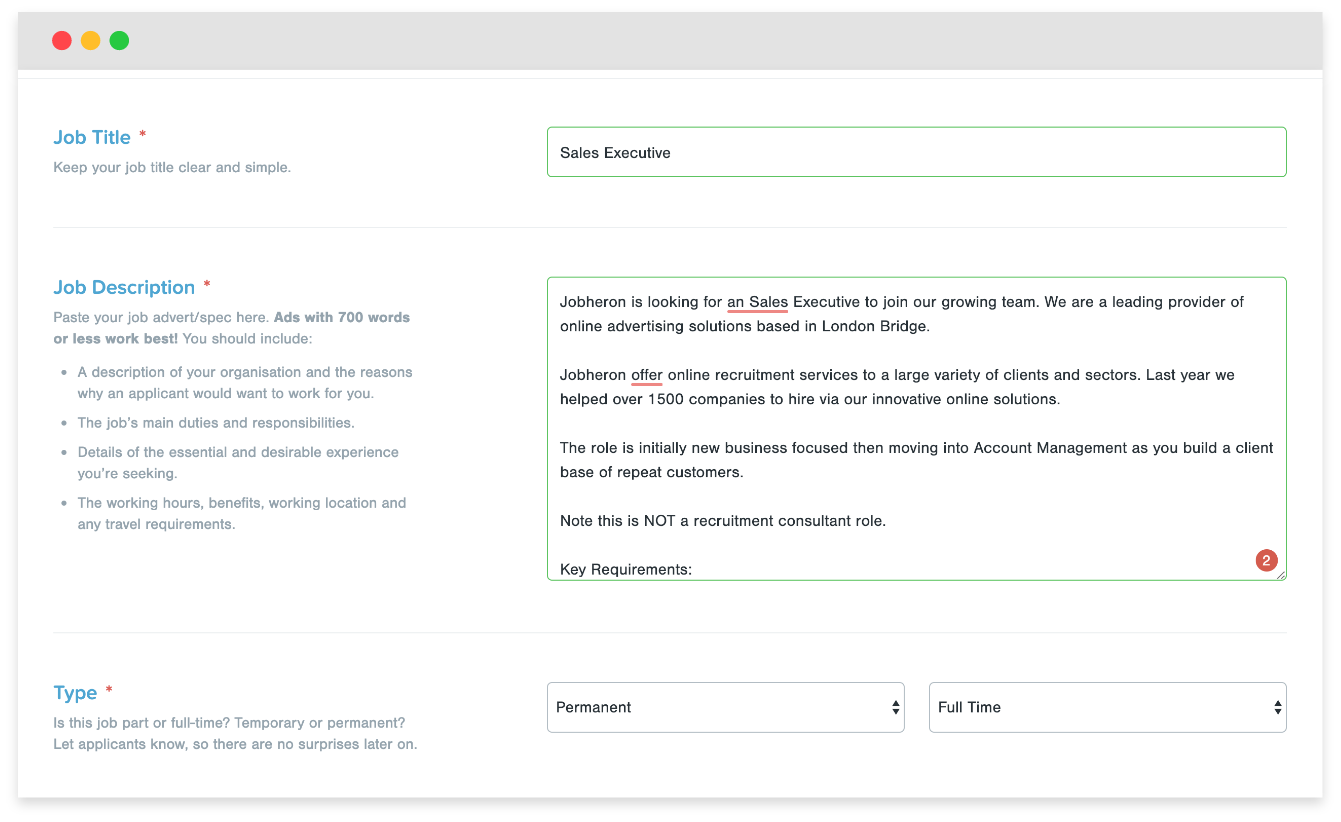Click the "London Bridge" text in description
This screenshot has height=822, width=1341.
[x=875, y=326]
